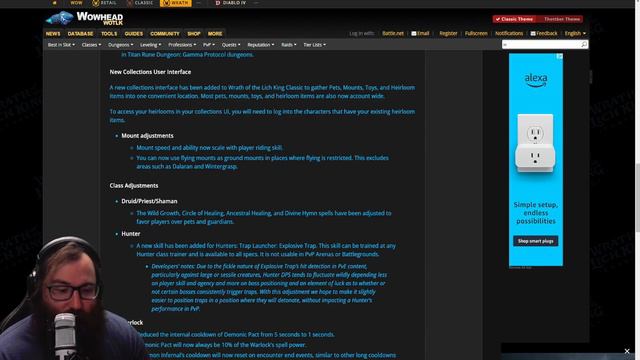This screenshot has height=360, width=640.
Task: Click the Wowhead WotLK logo
Action: (x=84, y=18)
